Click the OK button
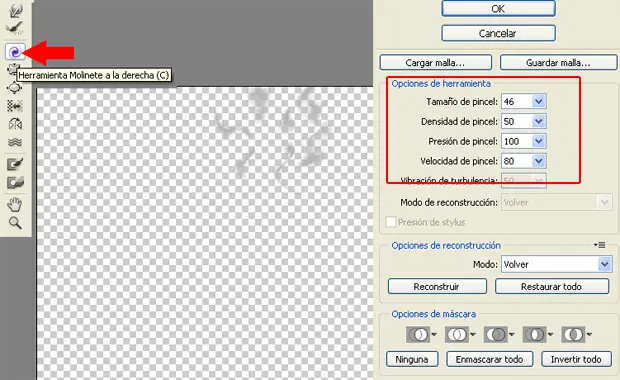 pyautogui.click(x=498, y=9)
